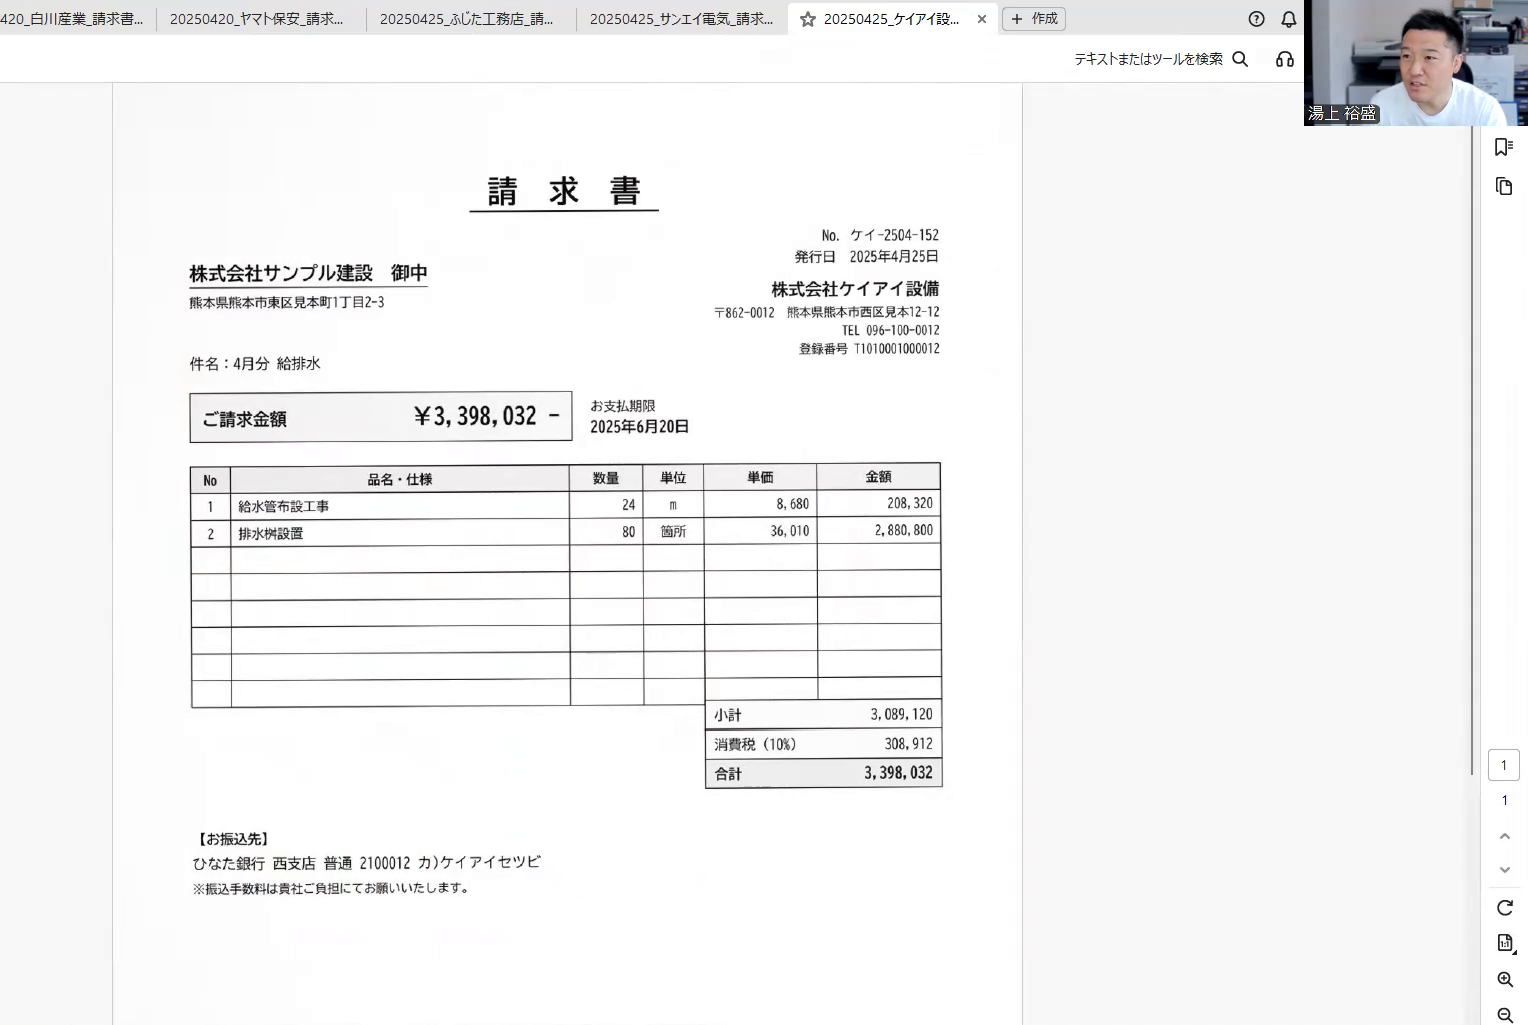This screenshot has height=1025, width=1528.
Task: Click the current page number box
Action: 1504,765
